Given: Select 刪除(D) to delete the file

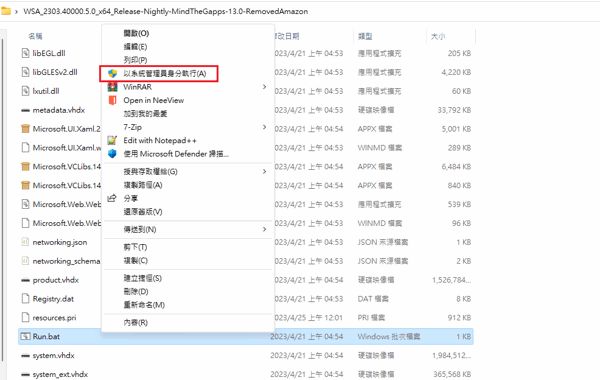Looking at the screenshot, I should coord(136,292).
